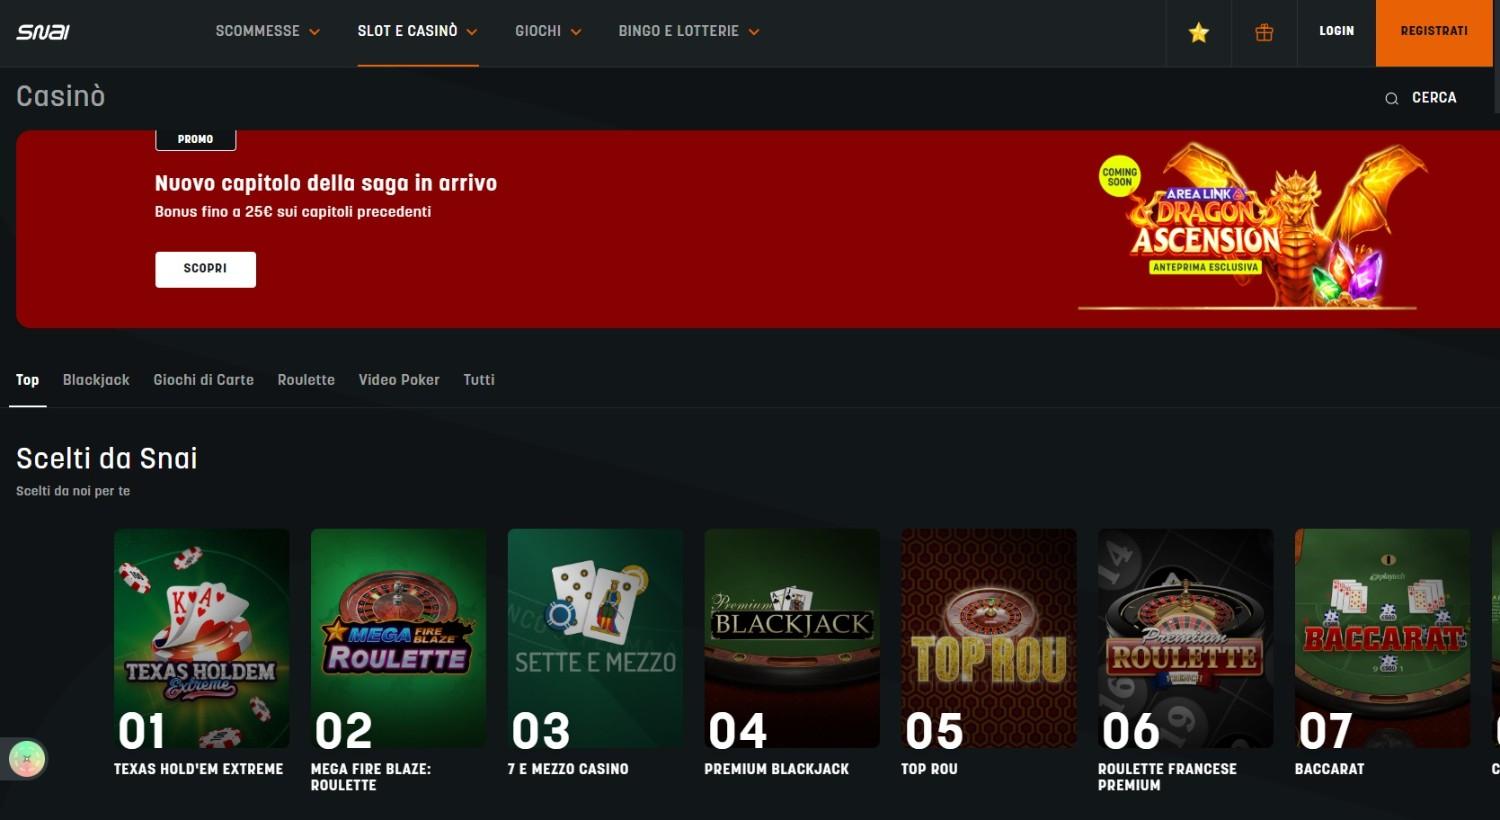
Task: Open promotions via the gift icon
Action: tap(1264, 33)
